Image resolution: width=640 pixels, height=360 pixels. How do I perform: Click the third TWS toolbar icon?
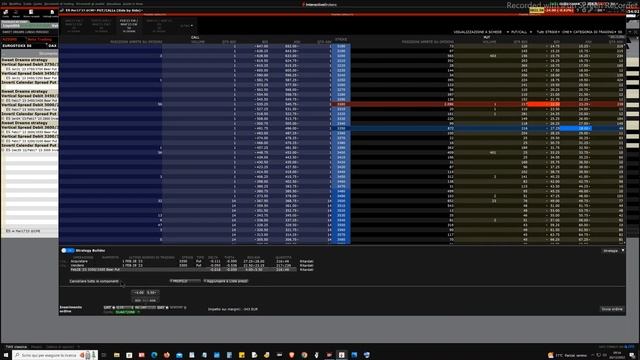[x=31, y=13]
